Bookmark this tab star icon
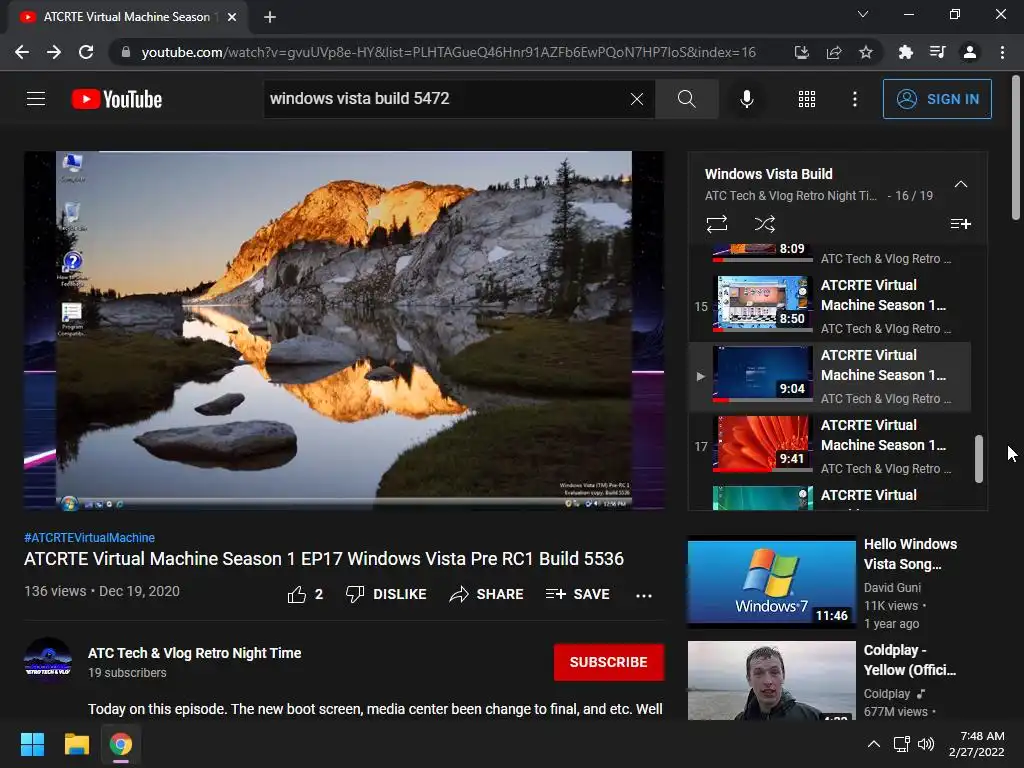 tap(865, 52)
